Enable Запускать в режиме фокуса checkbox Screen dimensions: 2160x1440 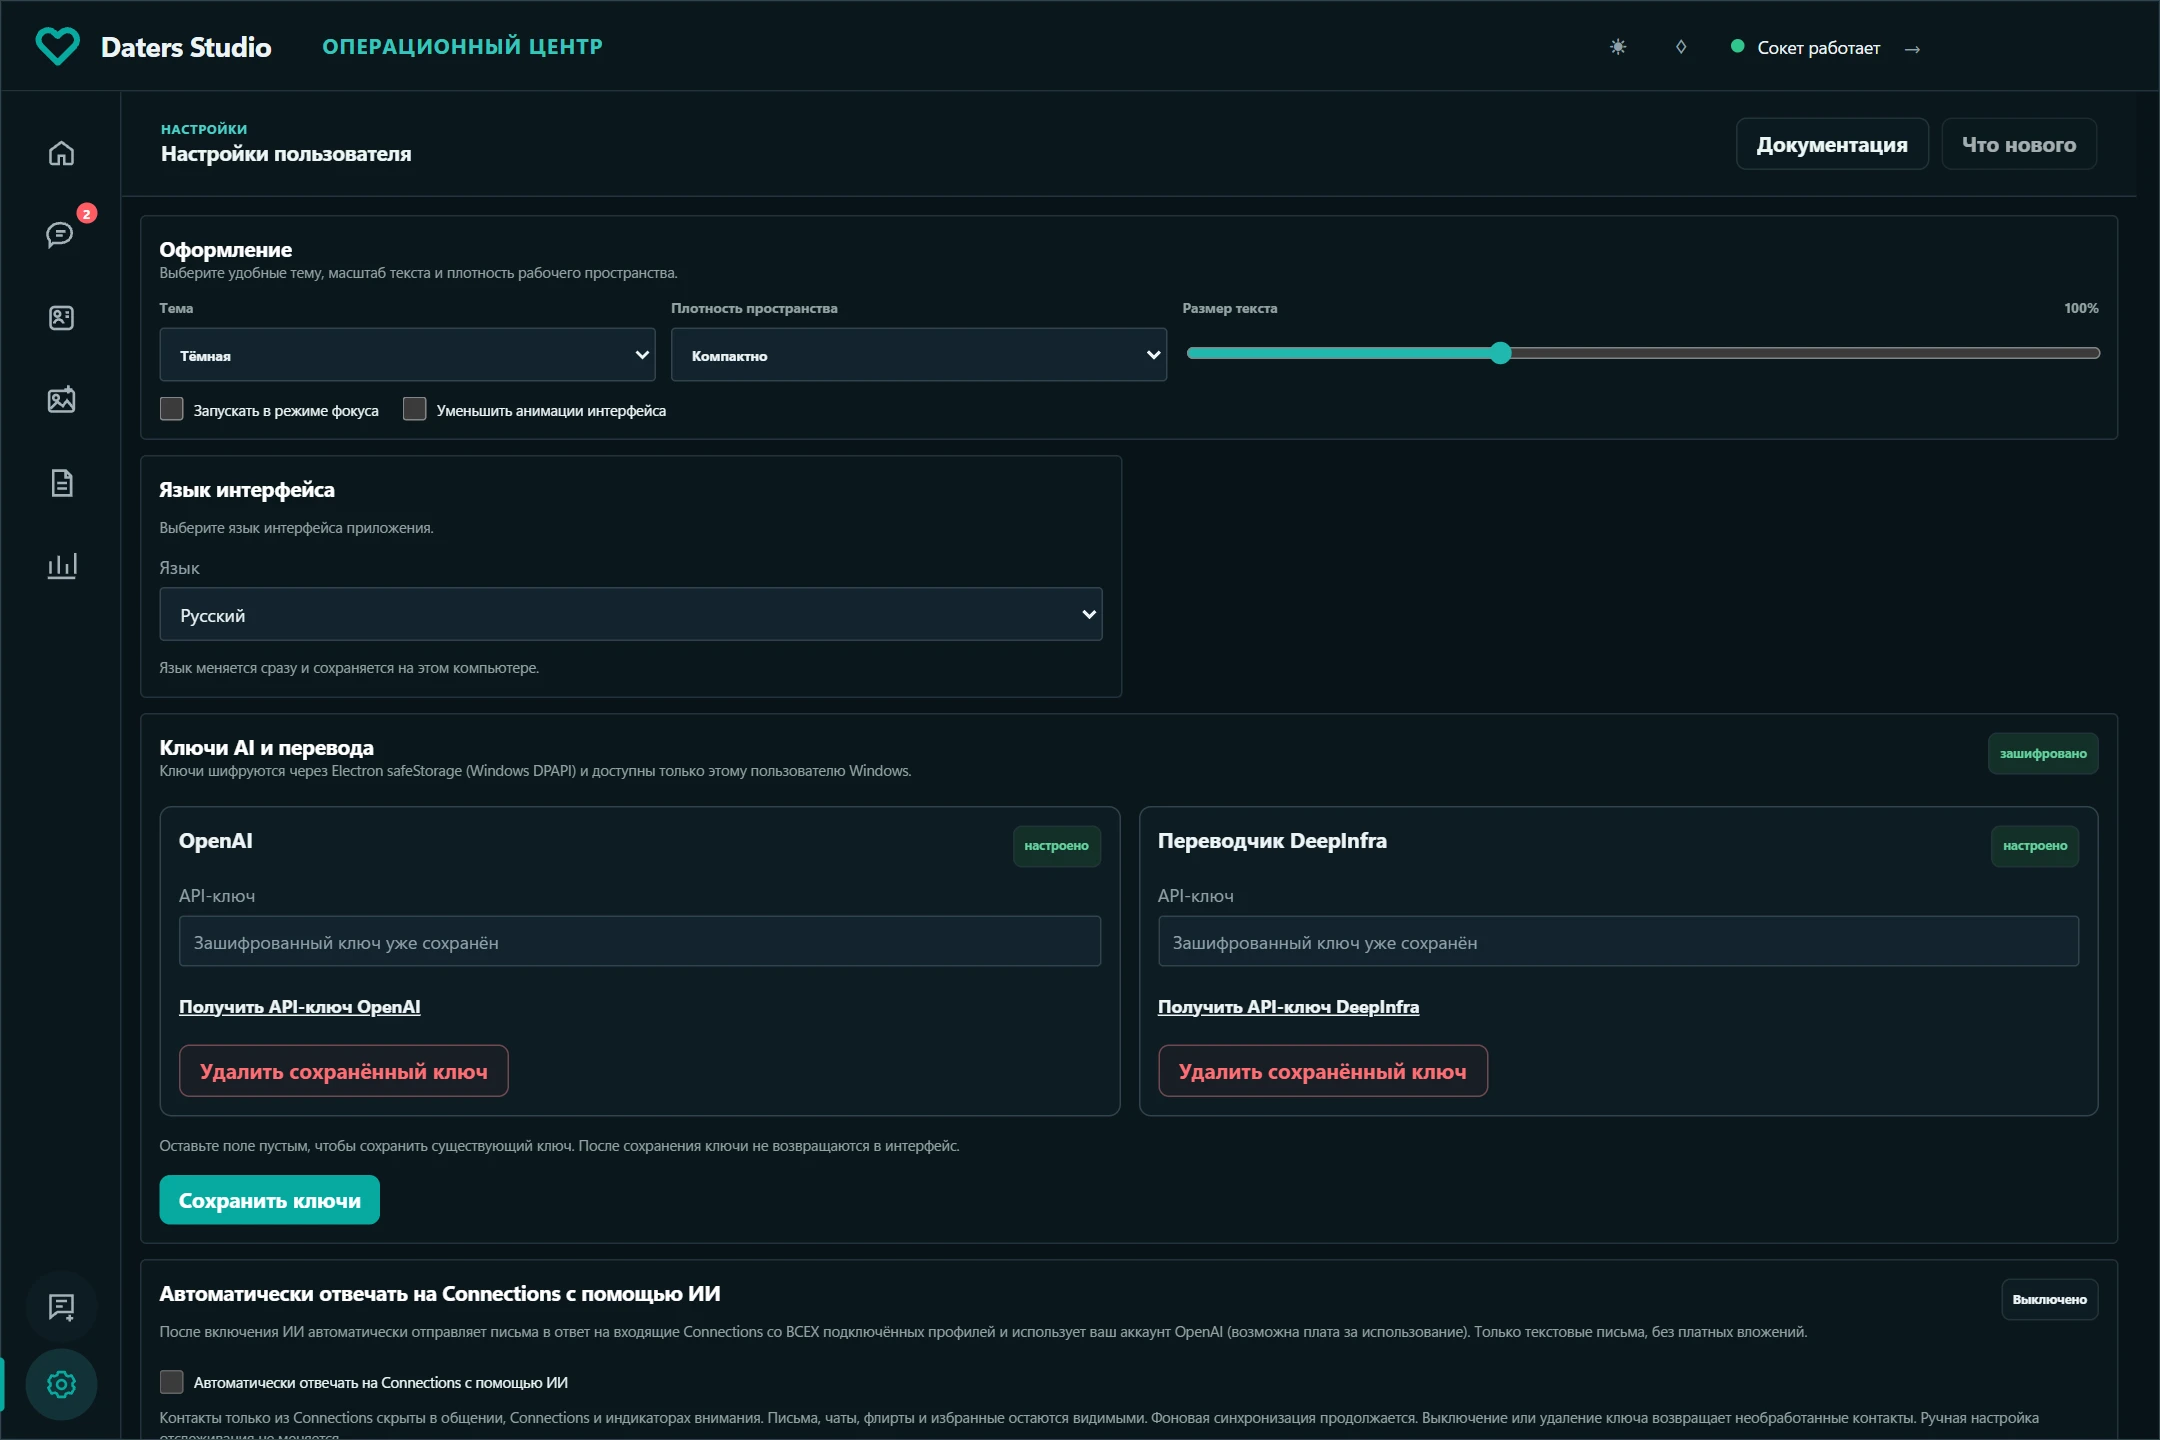[x=172, y=409]
